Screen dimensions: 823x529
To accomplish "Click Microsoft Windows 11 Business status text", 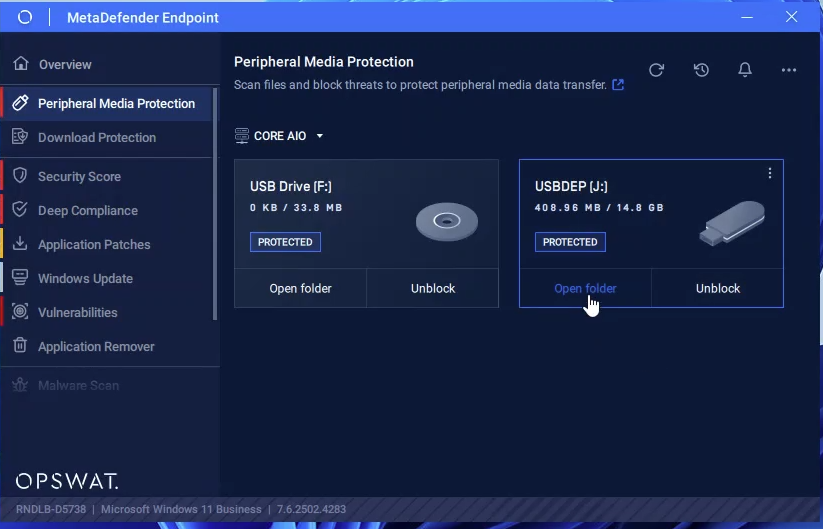I will [x=181, y=509].
